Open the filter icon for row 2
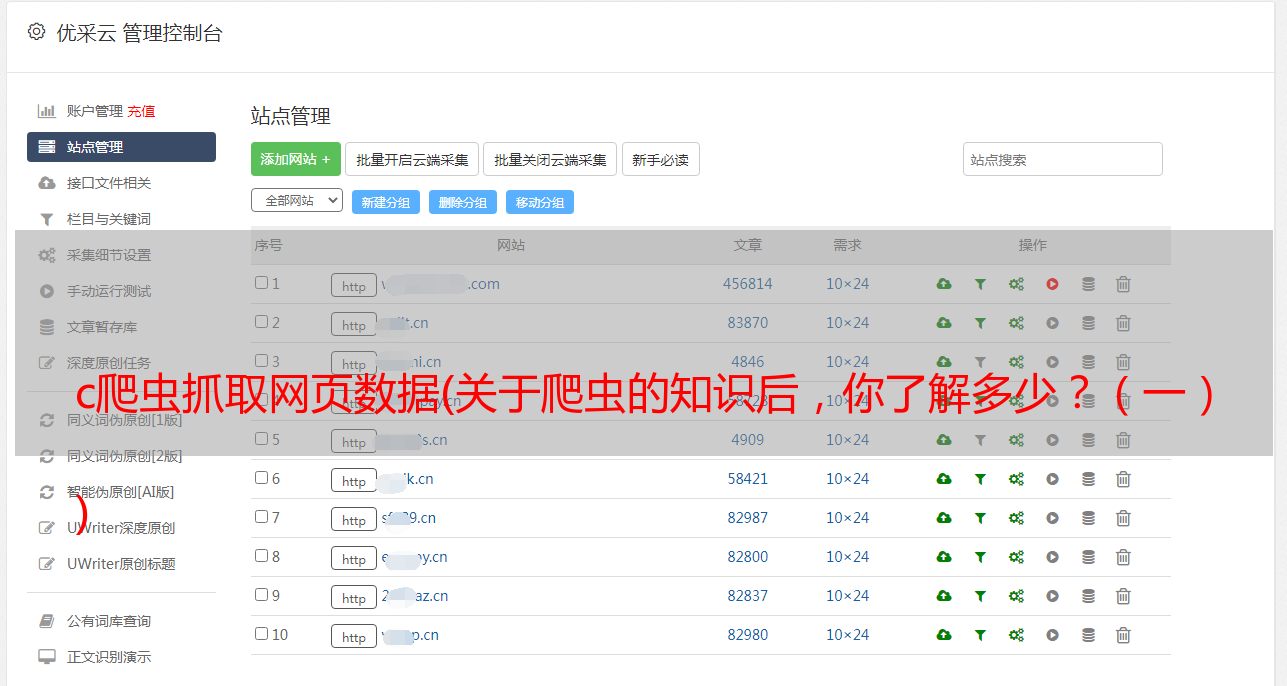Screen dimensions: 1287x686 (x=980, y=323)
